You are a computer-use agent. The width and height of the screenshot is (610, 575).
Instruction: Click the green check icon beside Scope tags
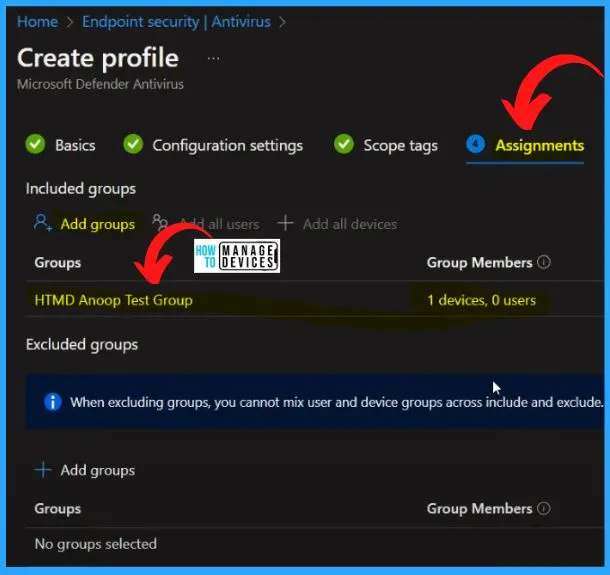344,144
